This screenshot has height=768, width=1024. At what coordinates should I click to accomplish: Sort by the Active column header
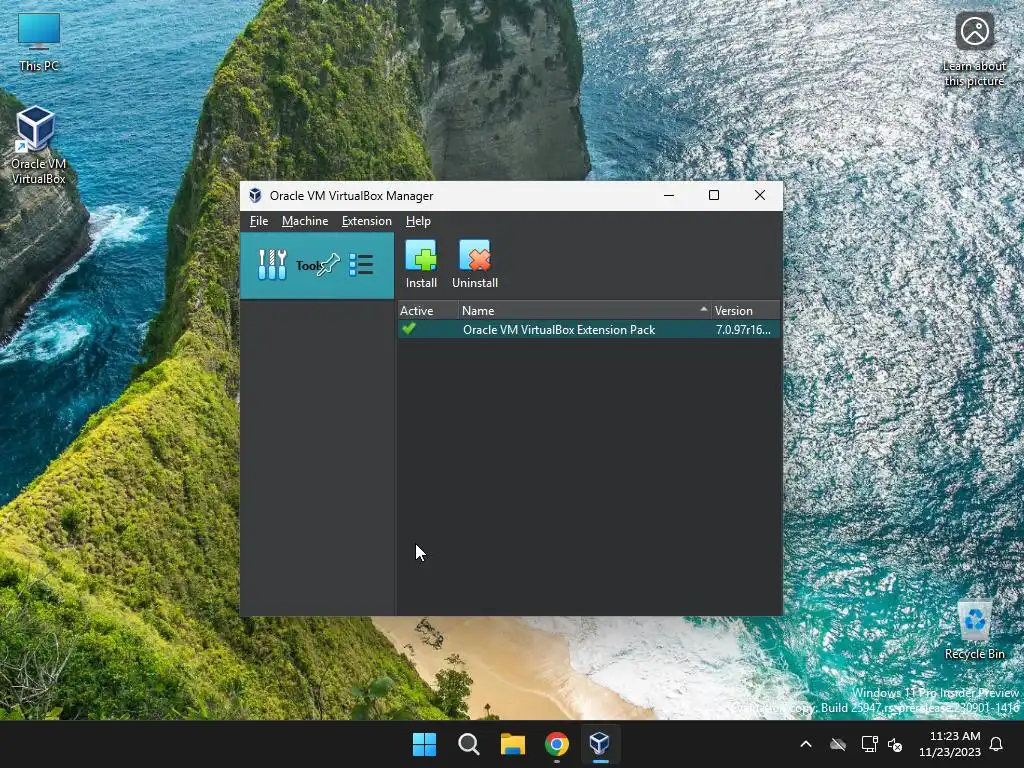coord(428,311)
